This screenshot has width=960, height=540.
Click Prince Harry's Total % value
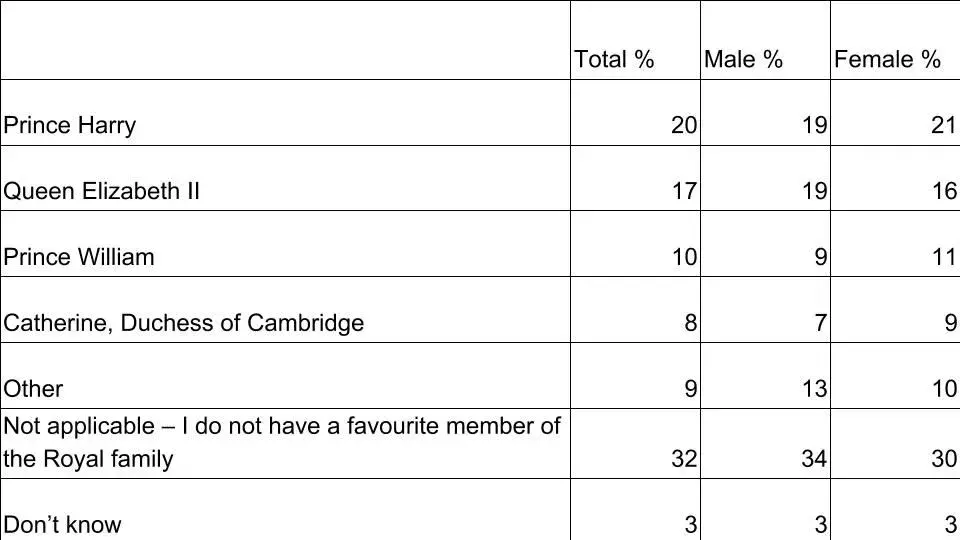pyautogui.click(x=684, y=125)
